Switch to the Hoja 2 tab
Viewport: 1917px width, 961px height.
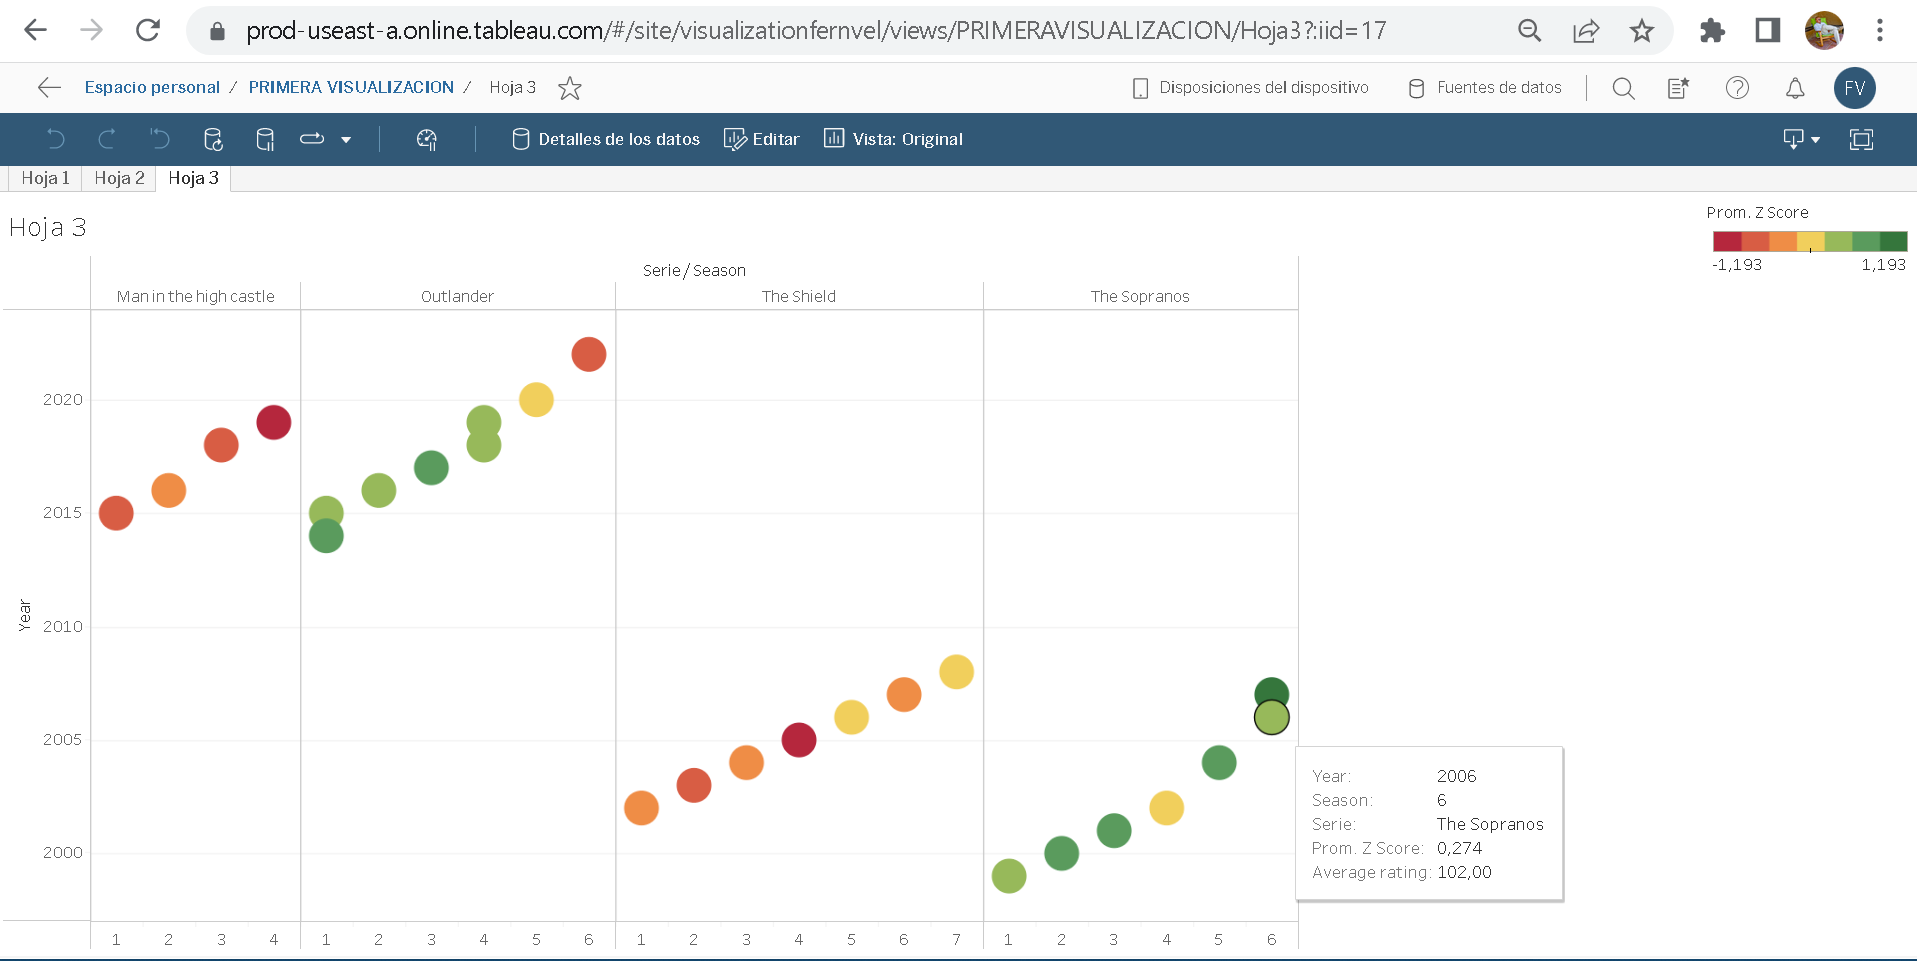coord(119,178)
